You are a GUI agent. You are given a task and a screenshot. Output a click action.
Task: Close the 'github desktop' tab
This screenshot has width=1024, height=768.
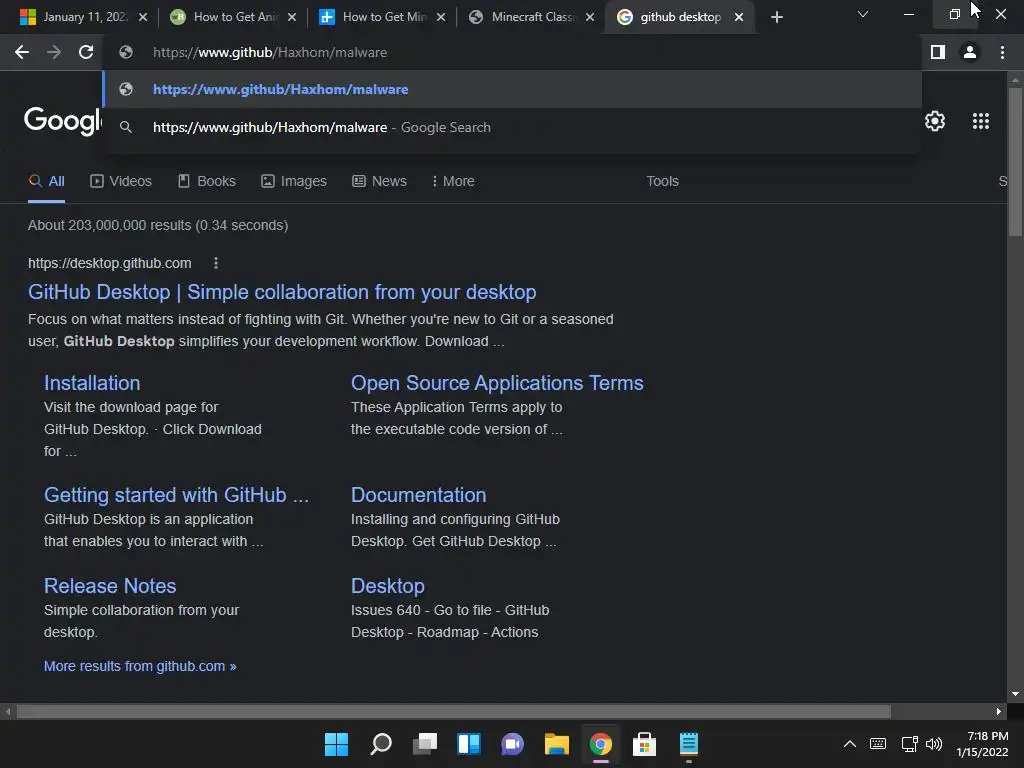[739, 17]
